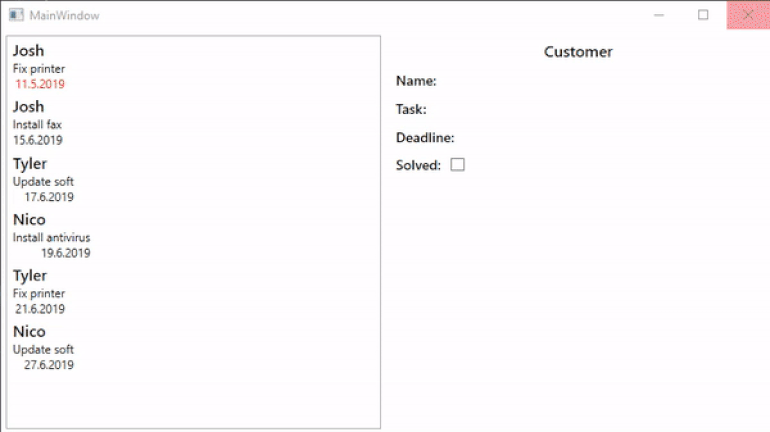770x432 pixels.
Task: Click the red 11.5.2019 deadline date
Action: point(39,84)
